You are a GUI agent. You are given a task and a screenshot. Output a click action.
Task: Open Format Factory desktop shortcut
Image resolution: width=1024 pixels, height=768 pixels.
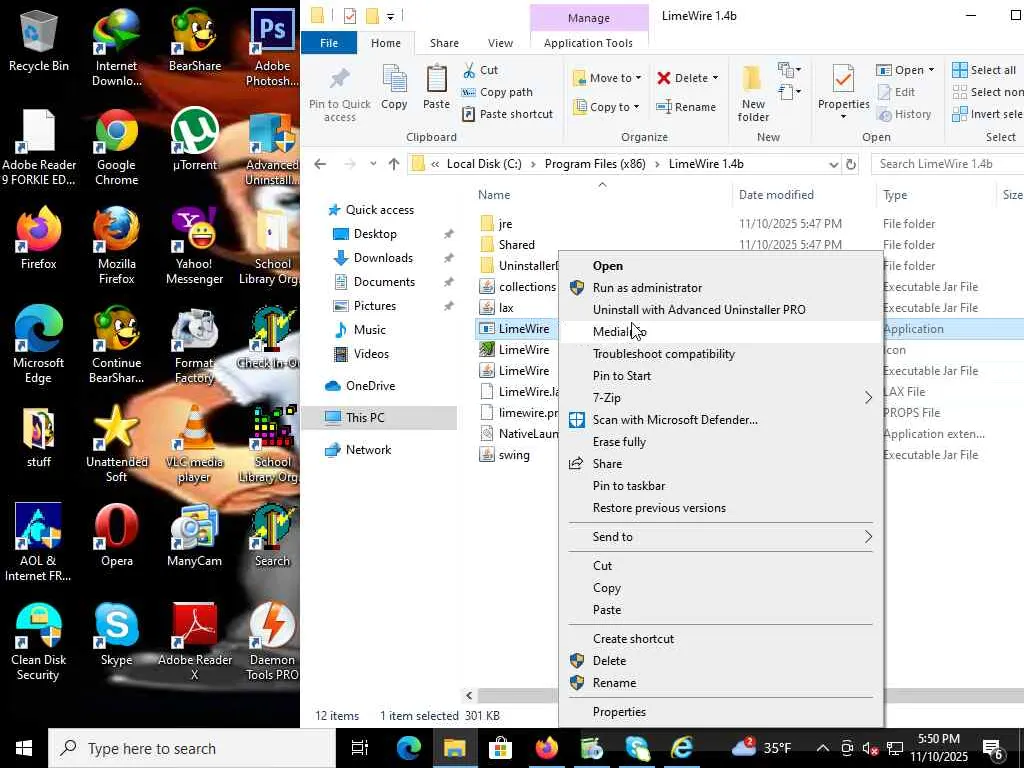pos(195,344)
